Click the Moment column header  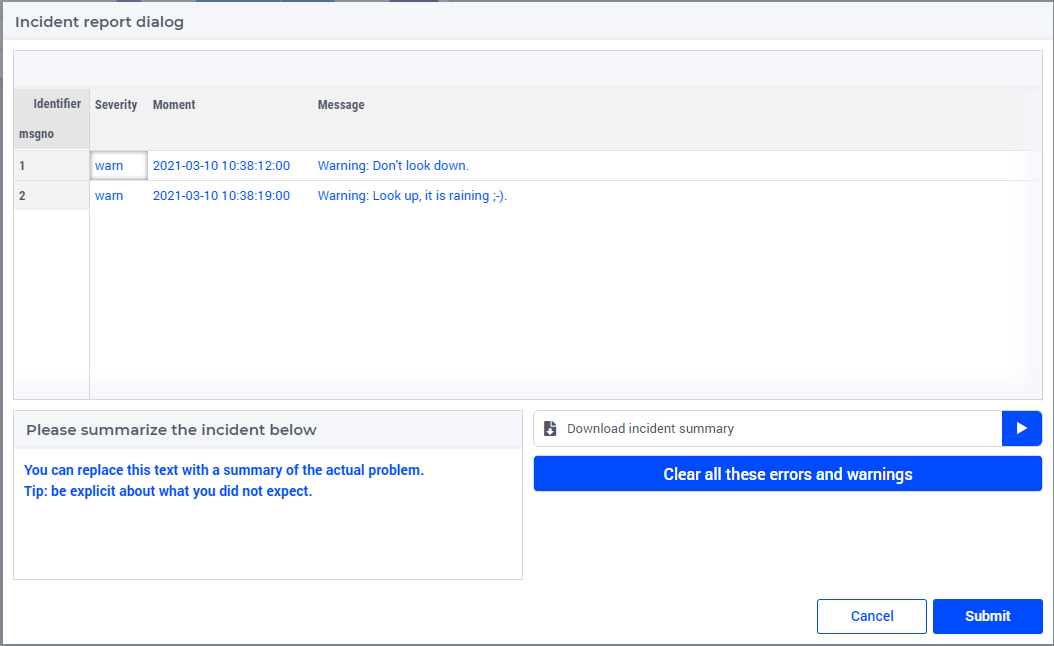[x=173, y=105]
